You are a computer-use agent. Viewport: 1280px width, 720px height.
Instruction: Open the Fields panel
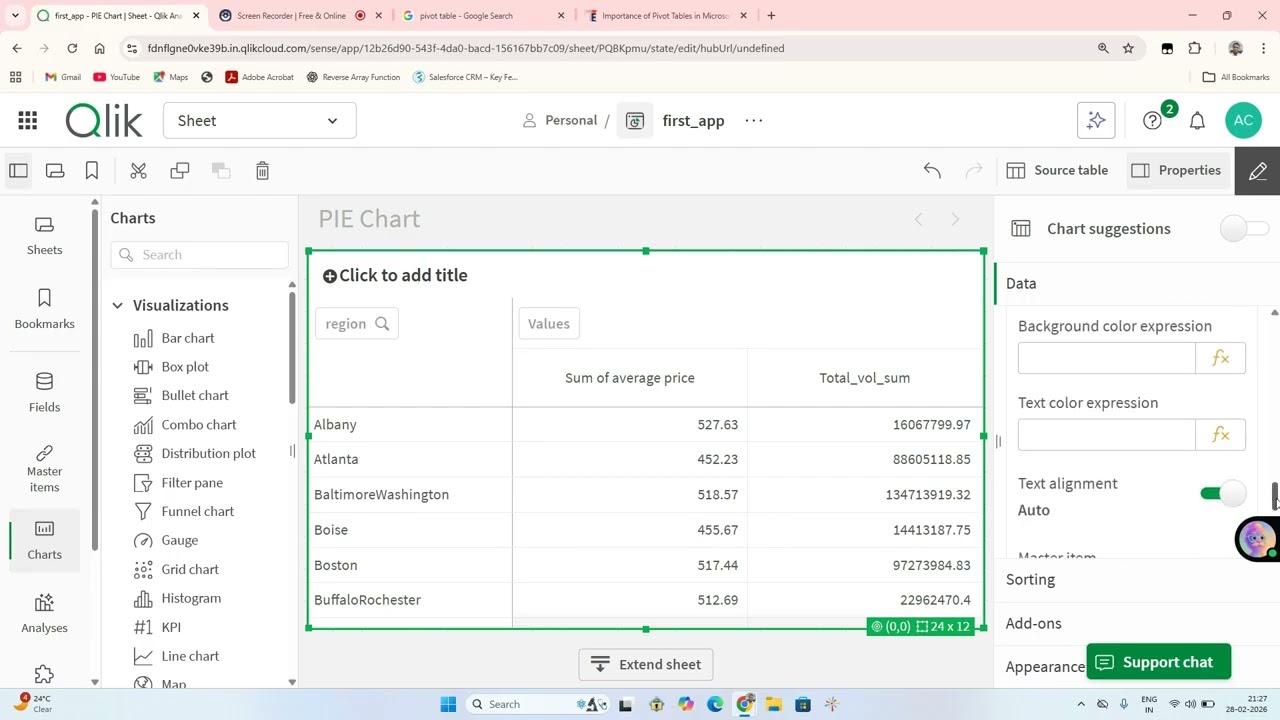pyautogui.click(x=44, y=393)
